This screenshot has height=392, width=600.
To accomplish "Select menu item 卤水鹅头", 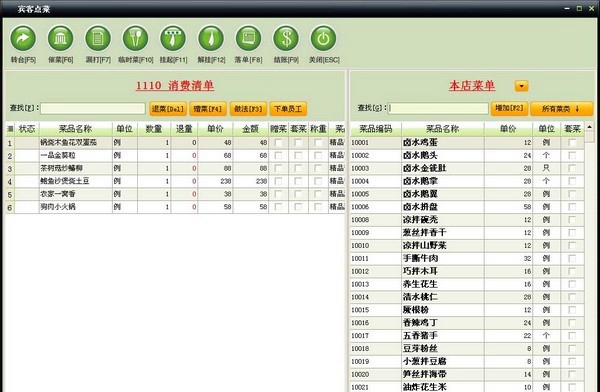I will click(x=467, y=155).
